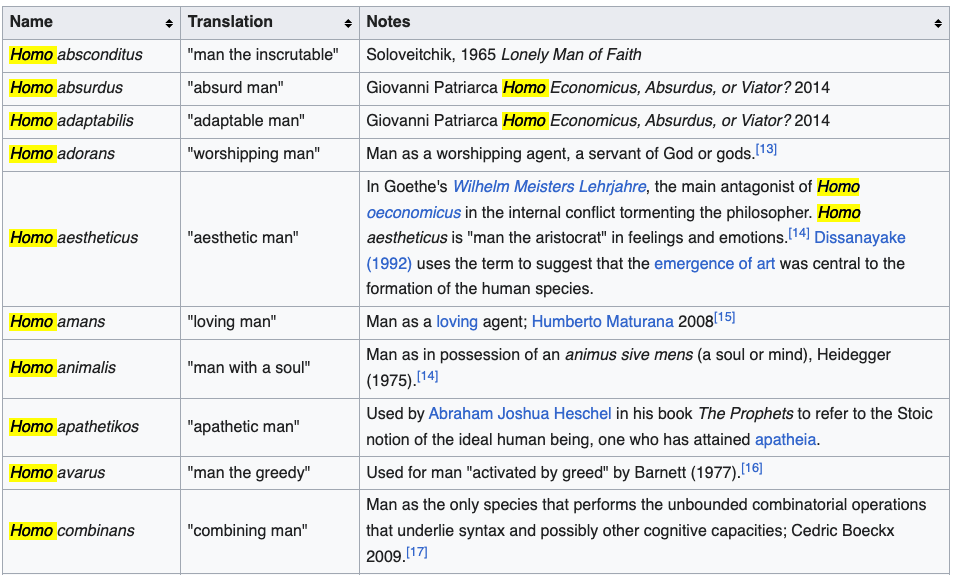The width and height of the screenshot is (960, 575).
Task: Open the Abraham Joshua Heschel link
Action: point(520,413)
